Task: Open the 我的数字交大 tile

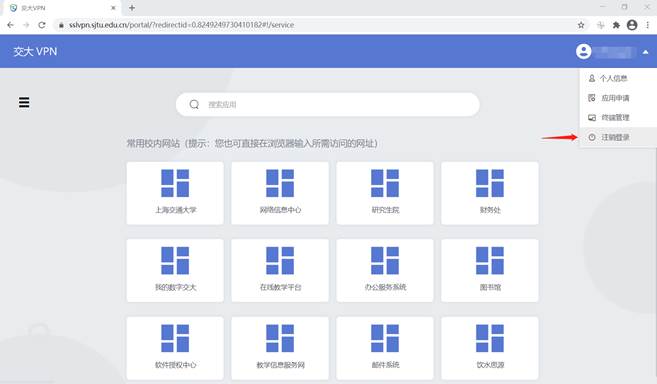Action: [175, 270]
